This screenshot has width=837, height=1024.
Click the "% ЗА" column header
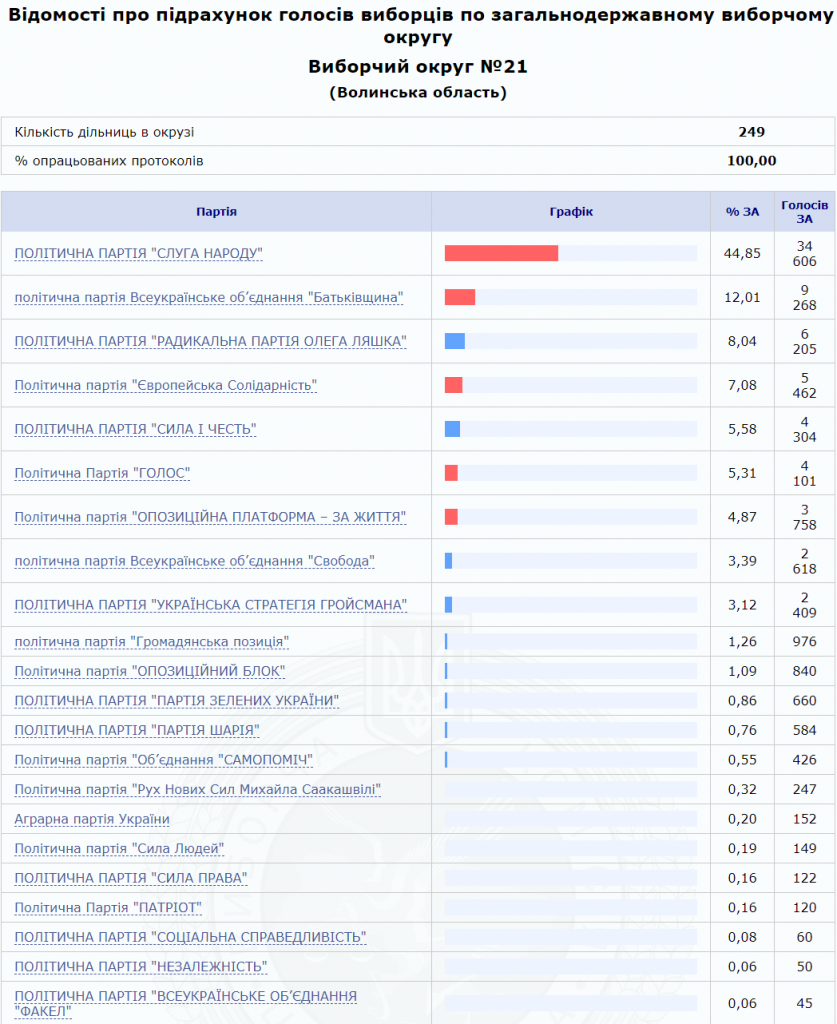tap(742, 212)
